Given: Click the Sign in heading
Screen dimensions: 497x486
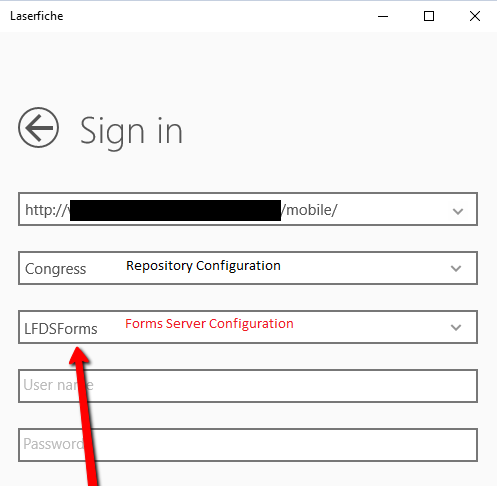Looking at the screenshot, I should pos(131,132).
